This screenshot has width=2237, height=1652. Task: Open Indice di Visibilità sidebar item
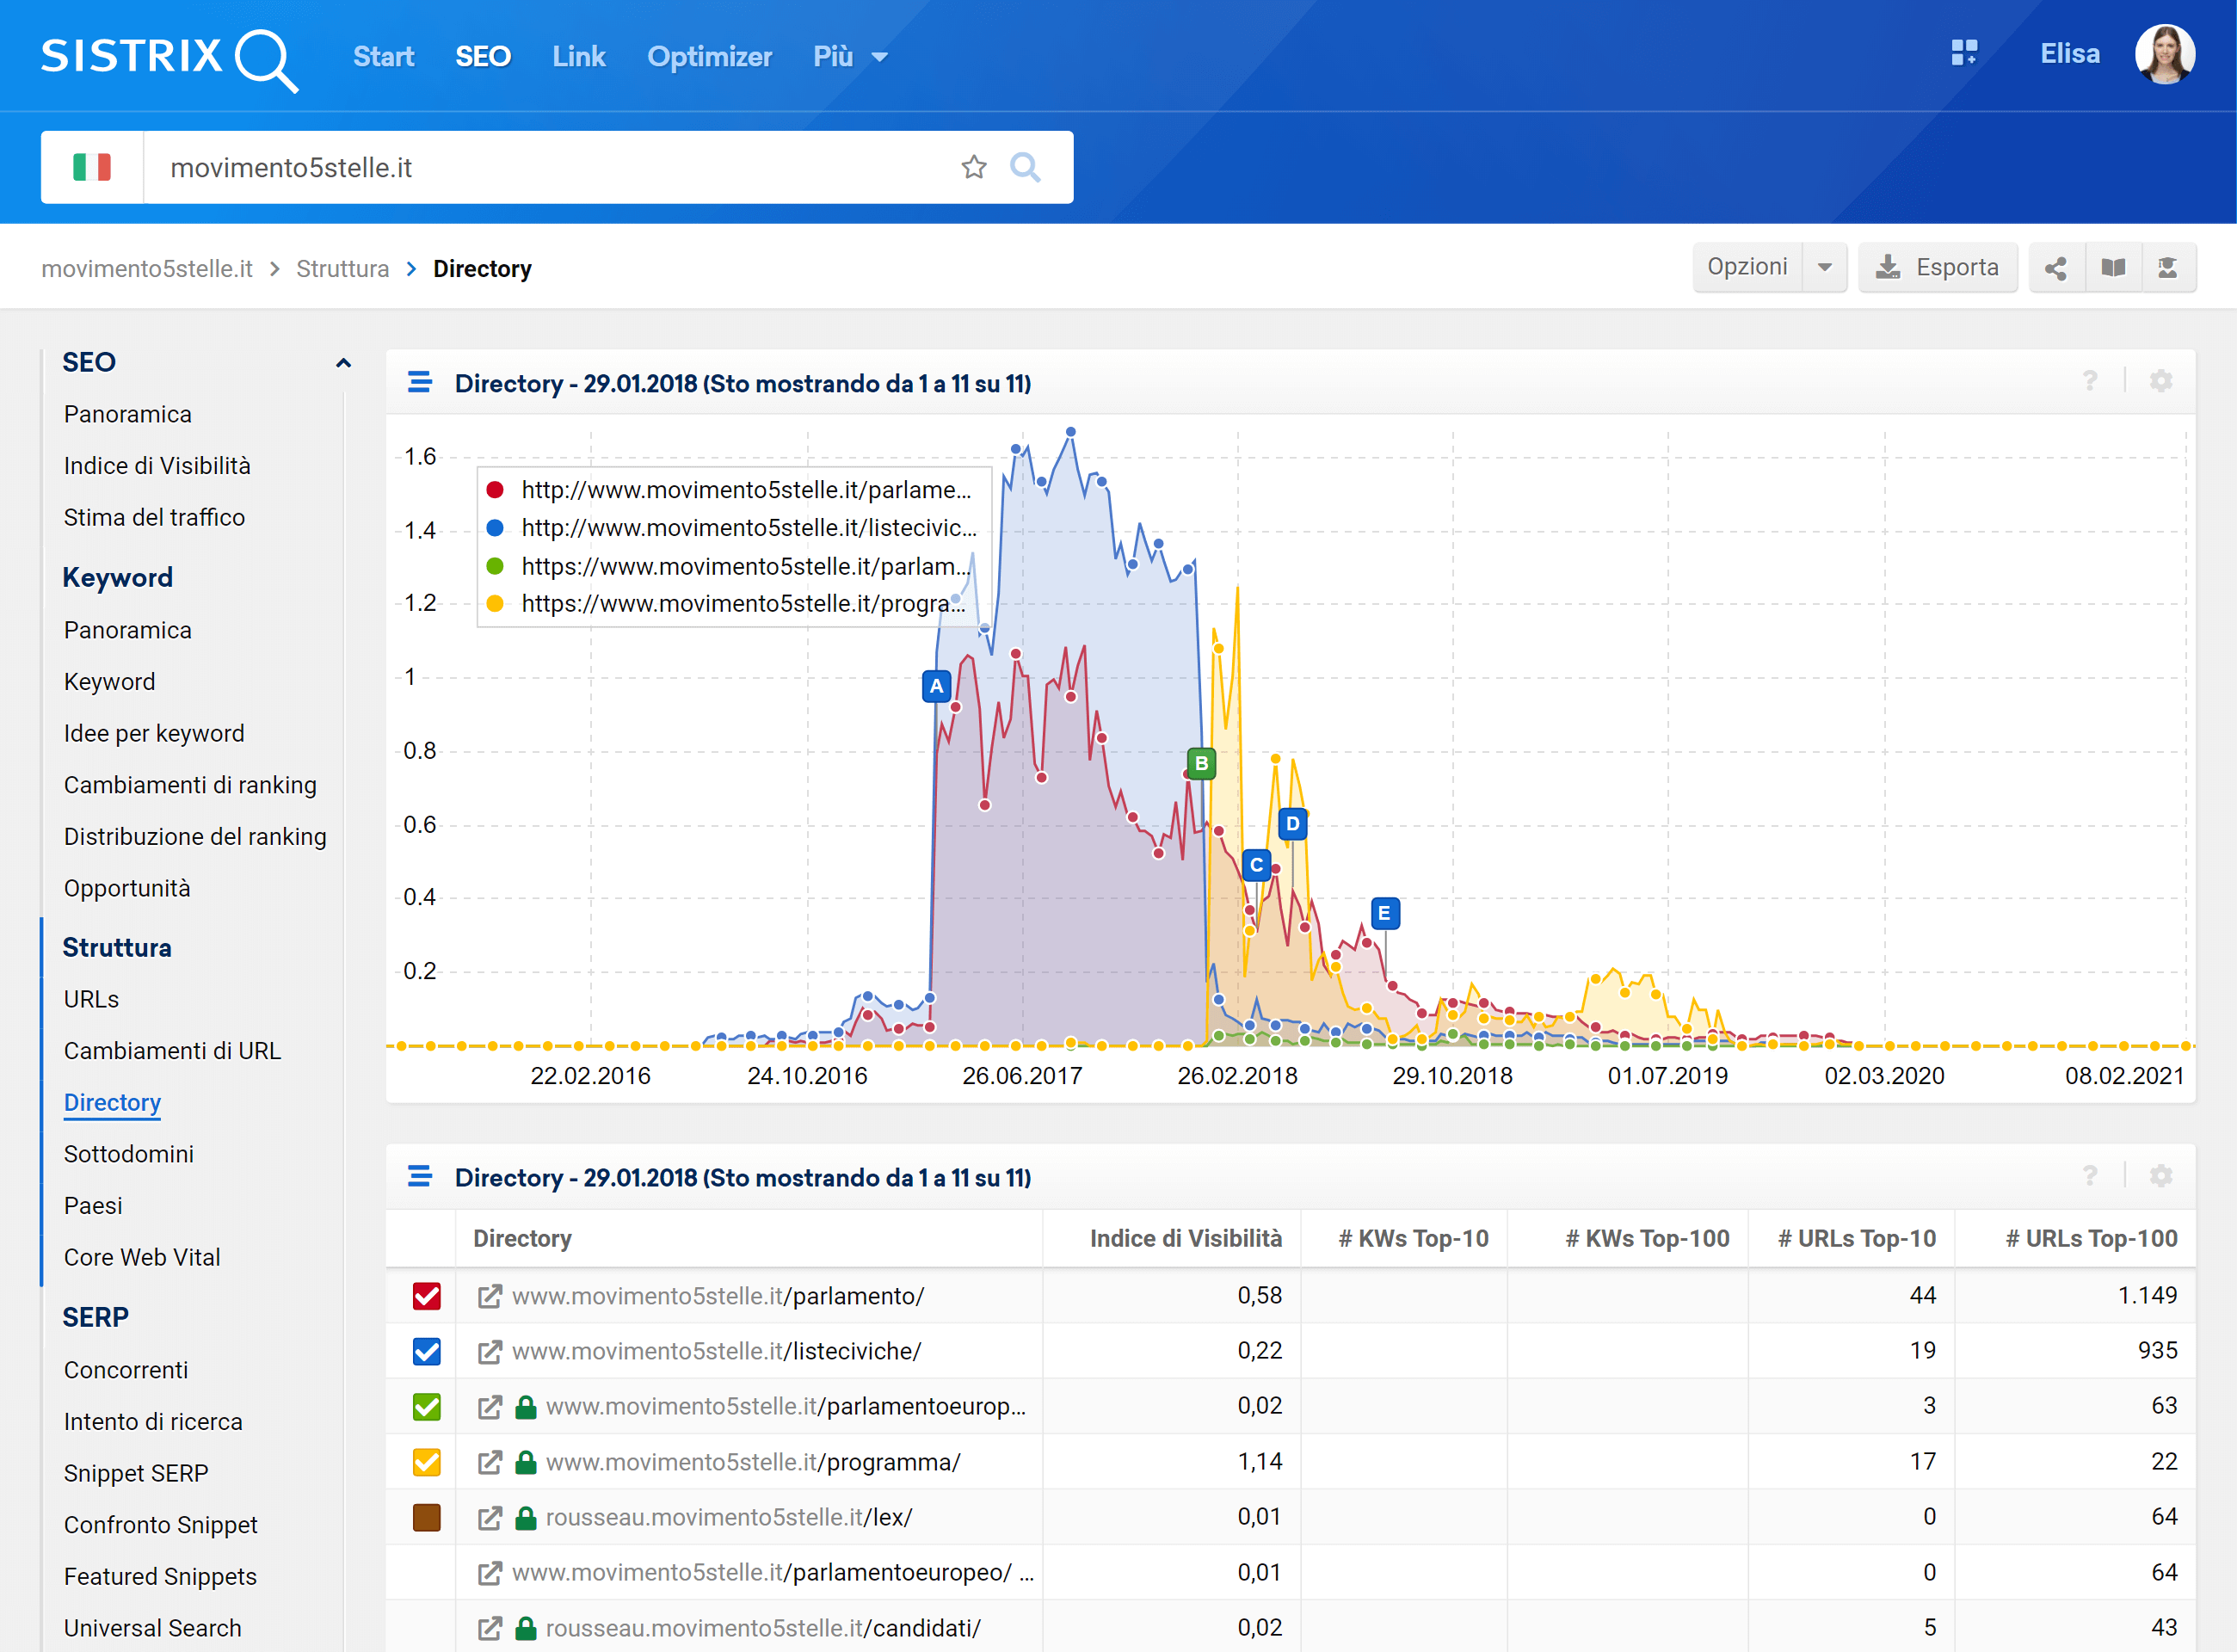(157, 466)
